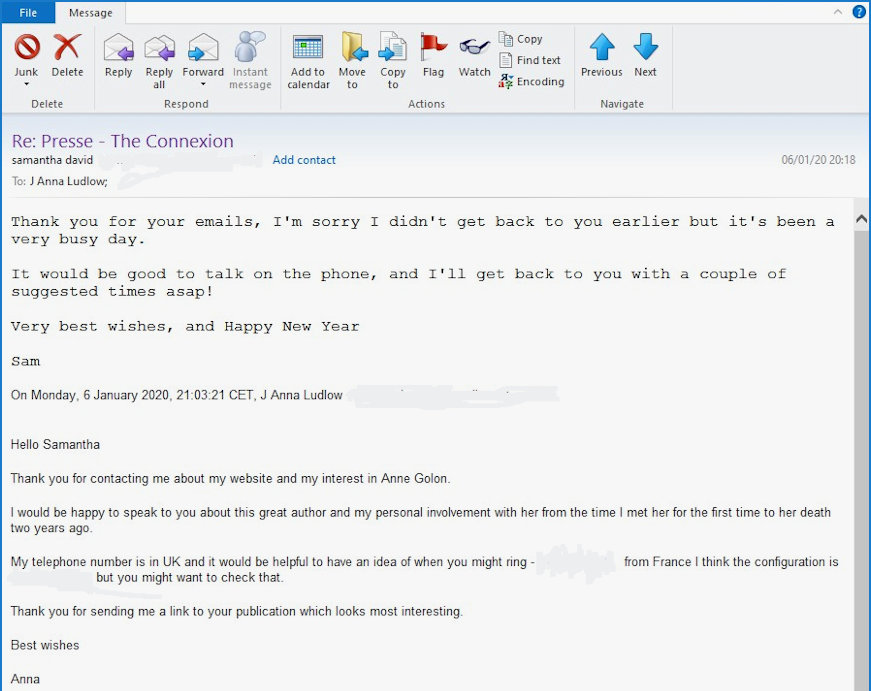
Task: Click Find text in the Actions group
Action: [x=530, y=60]
